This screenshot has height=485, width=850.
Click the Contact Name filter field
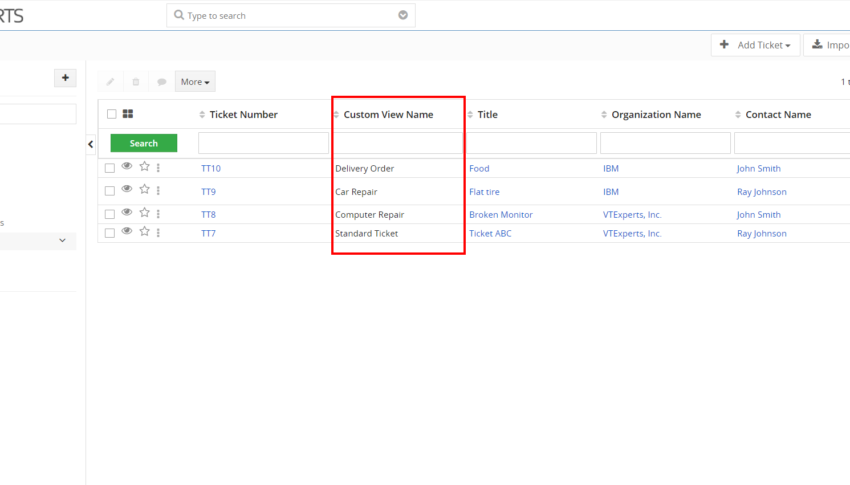(x=792, y=143)
